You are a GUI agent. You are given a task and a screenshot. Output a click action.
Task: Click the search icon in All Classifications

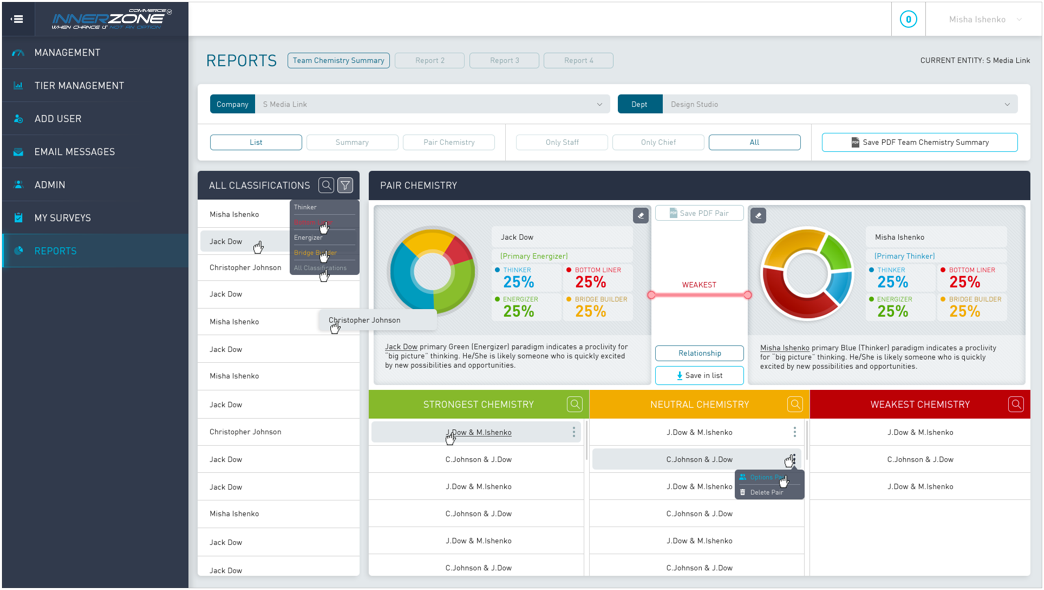point(326,185)
